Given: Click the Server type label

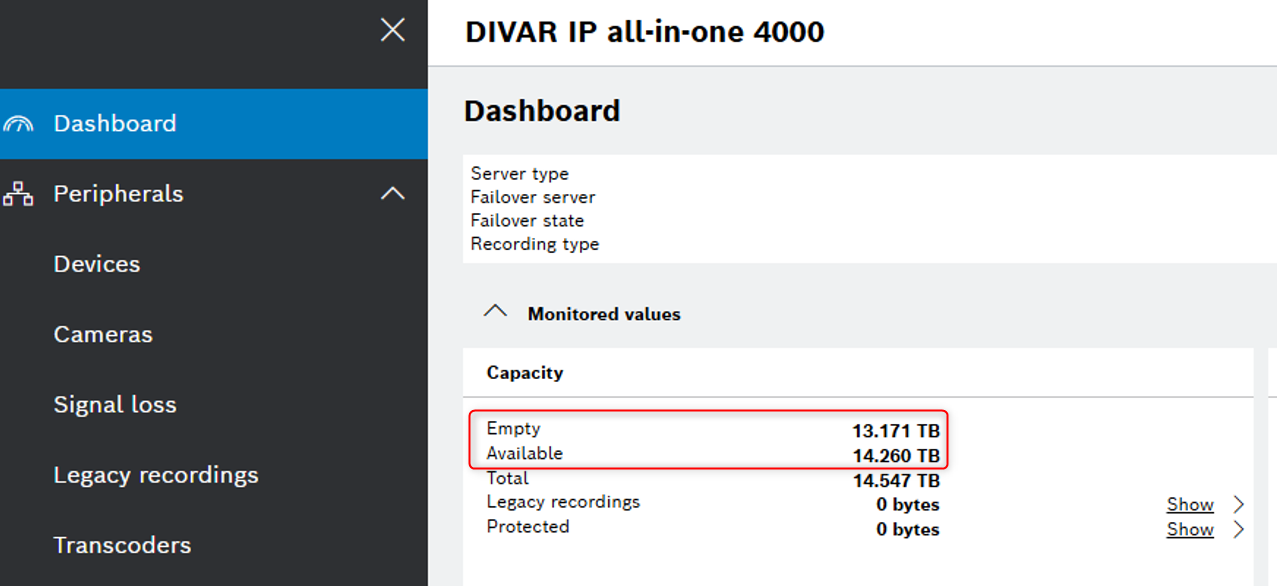Looking at the screenshot, I should [519, 174].
